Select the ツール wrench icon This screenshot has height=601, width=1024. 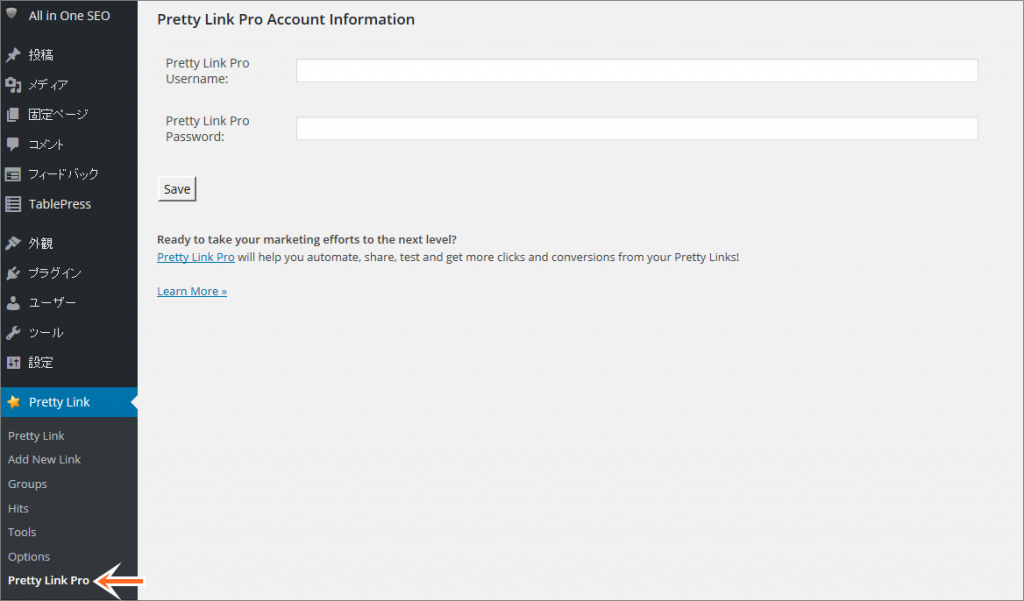pyautogui.click(x=16, y=332)
